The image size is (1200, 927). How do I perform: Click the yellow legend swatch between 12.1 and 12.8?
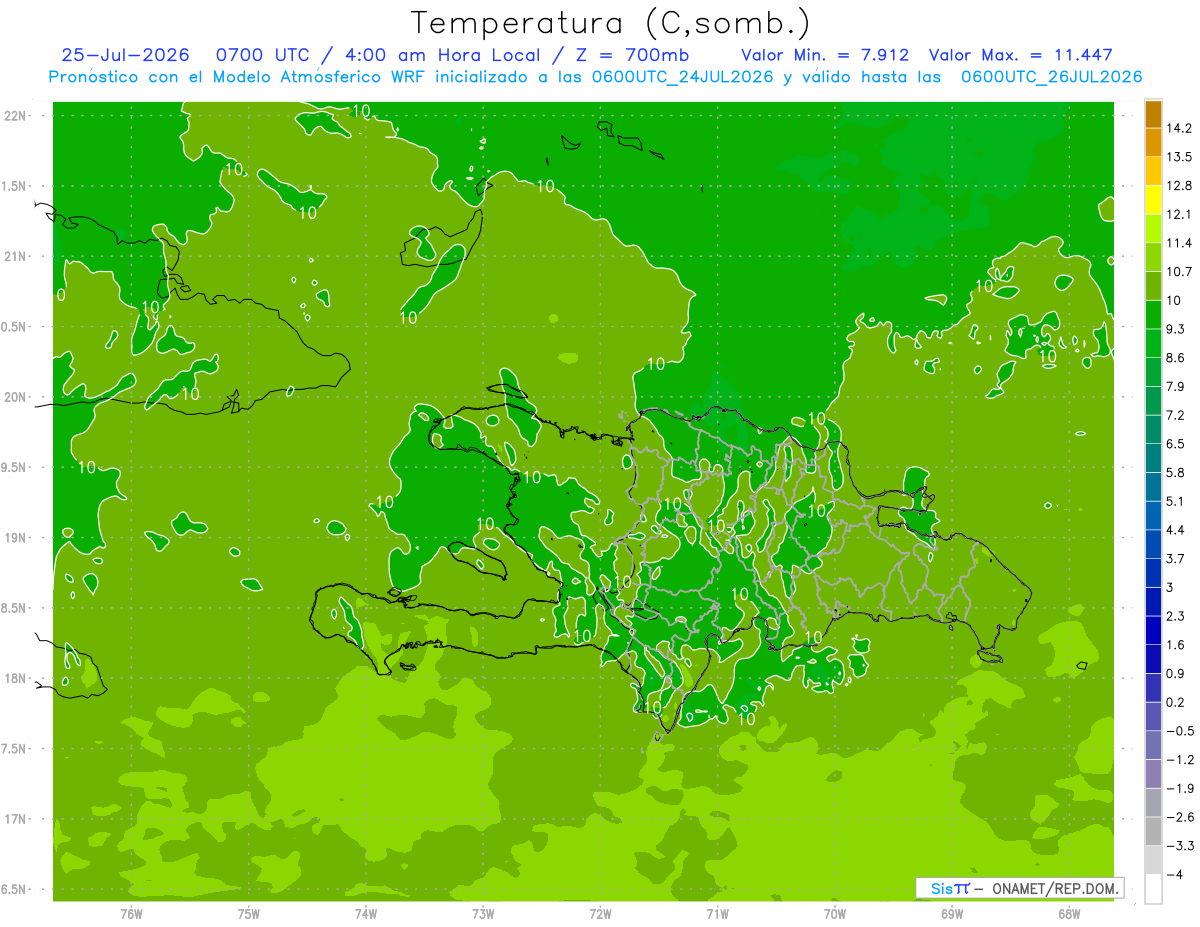coord(1153,200)
